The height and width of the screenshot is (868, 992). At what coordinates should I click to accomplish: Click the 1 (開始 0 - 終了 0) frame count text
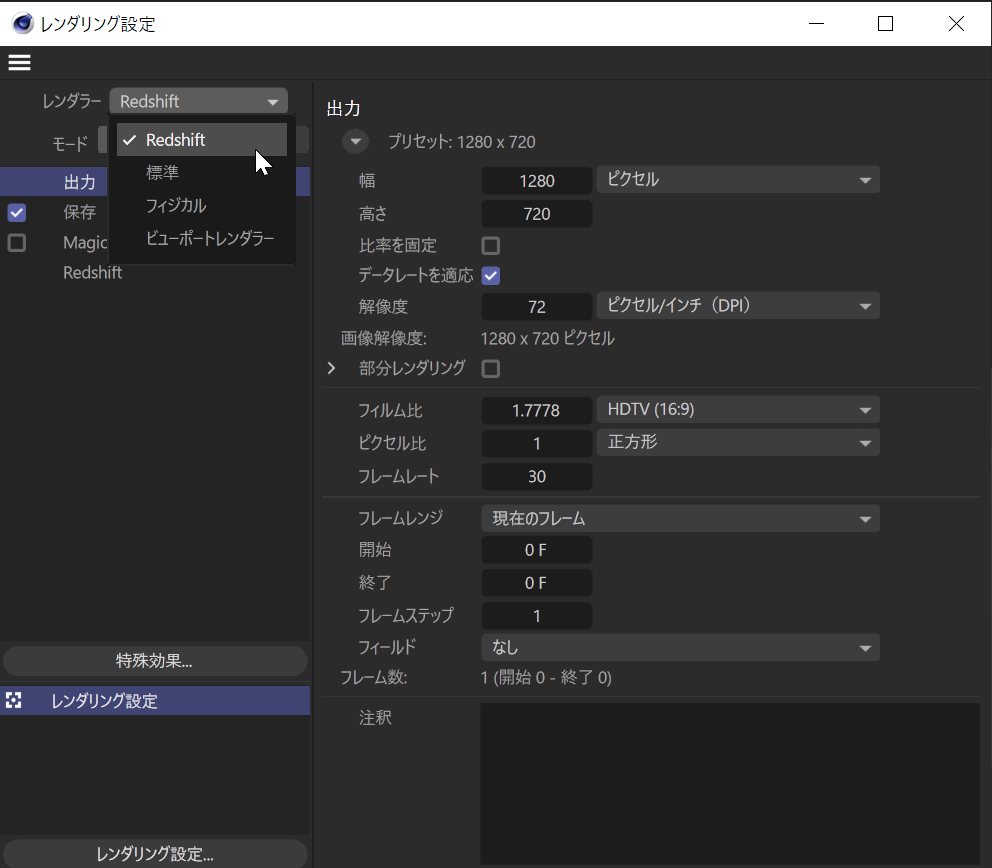tap(547, 678)
